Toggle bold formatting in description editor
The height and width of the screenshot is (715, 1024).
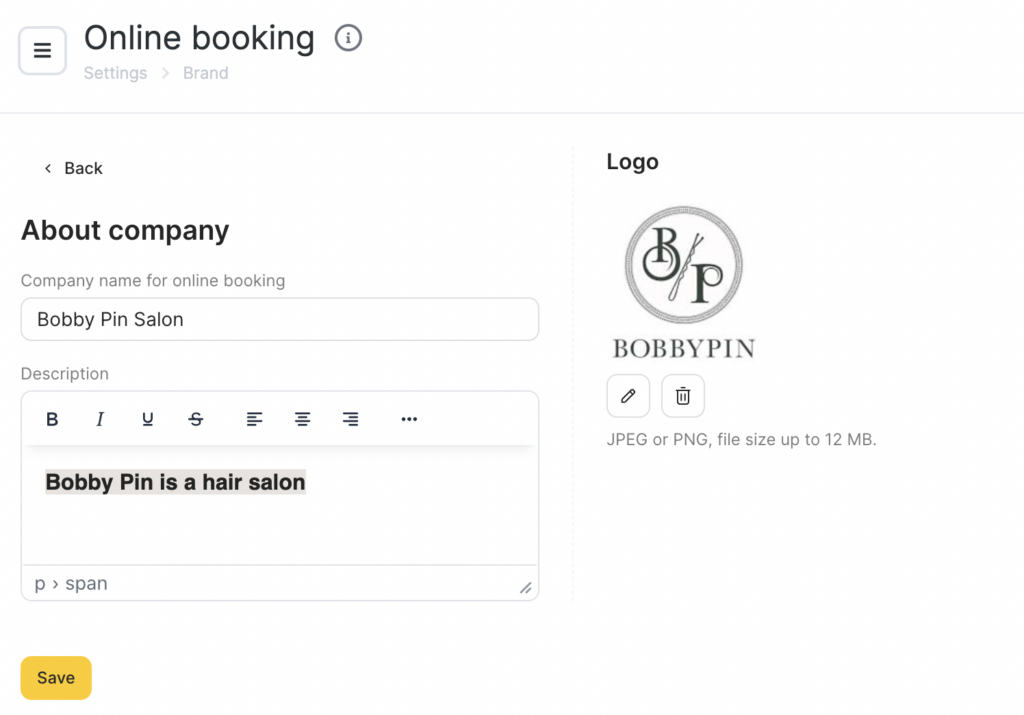click(52, 419)
